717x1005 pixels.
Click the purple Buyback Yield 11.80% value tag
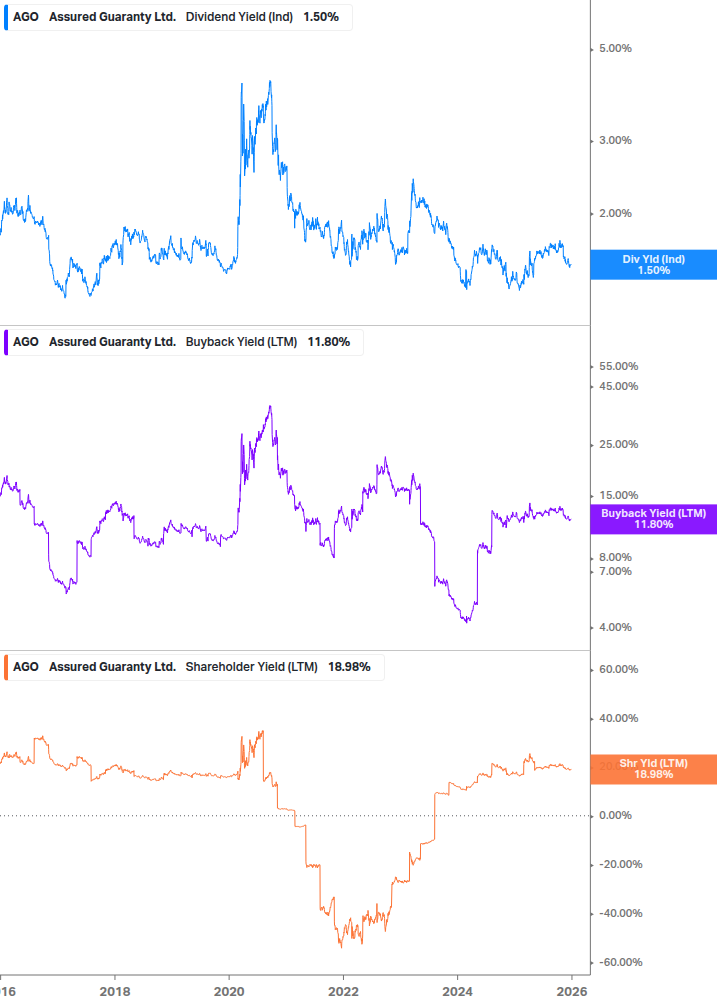654,519
